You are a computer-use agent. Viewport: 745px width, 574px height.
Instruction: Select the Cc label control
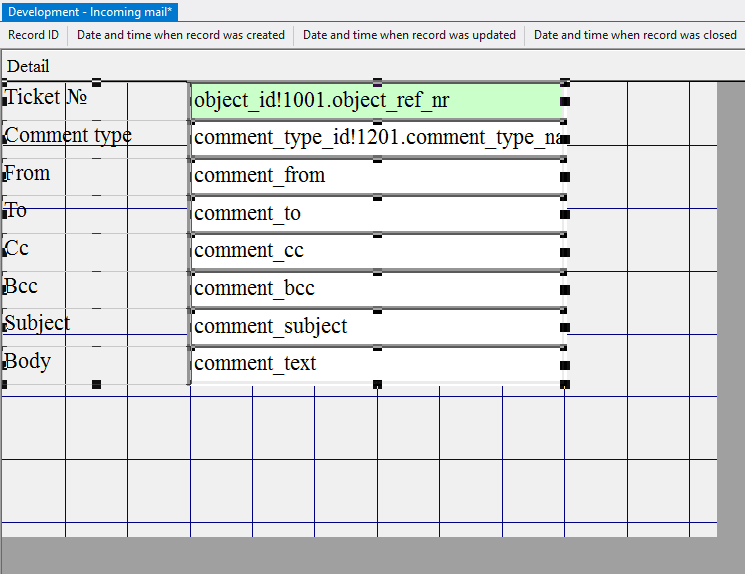point(18,248)
